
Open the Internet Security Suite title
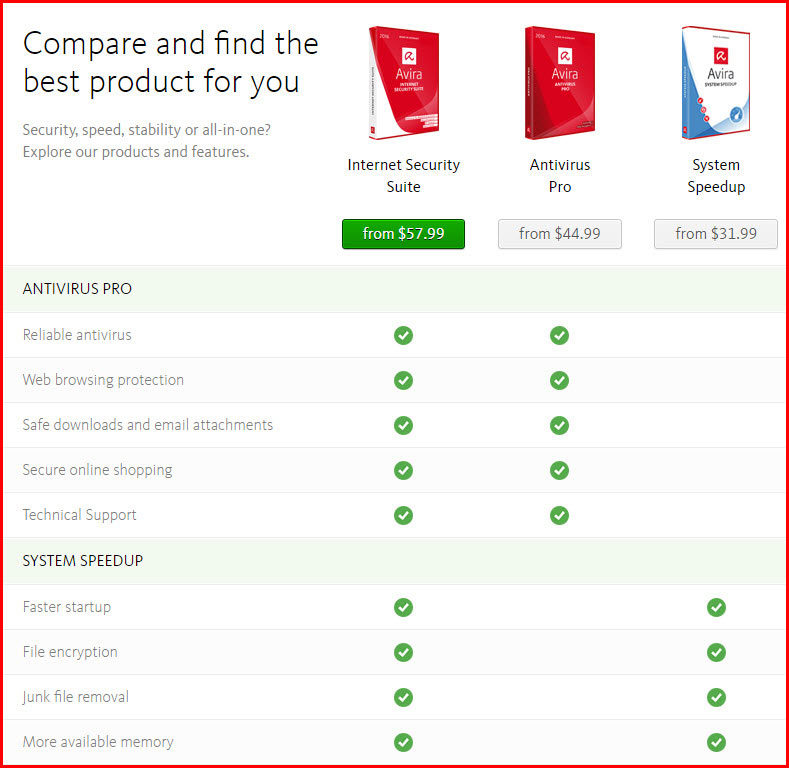[x=404, y=176]
